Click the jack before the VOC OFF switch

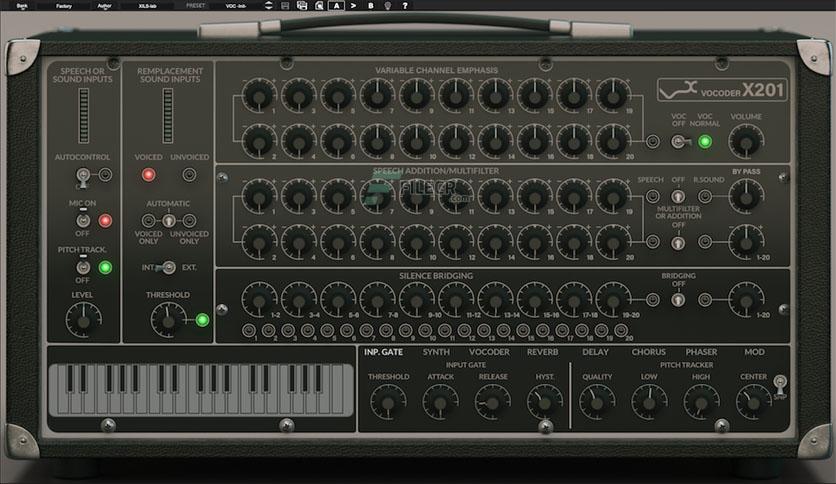pyautogui.click(x=653, y=142)
